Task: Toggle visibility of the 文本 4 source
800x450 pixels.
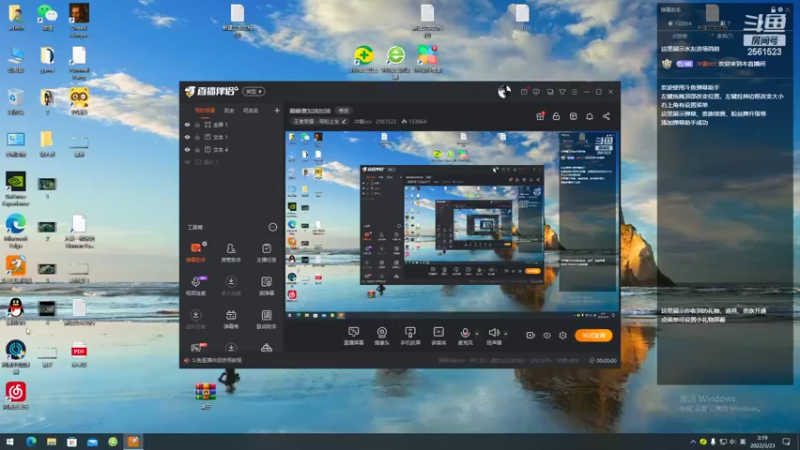Action: pos(187,150)
